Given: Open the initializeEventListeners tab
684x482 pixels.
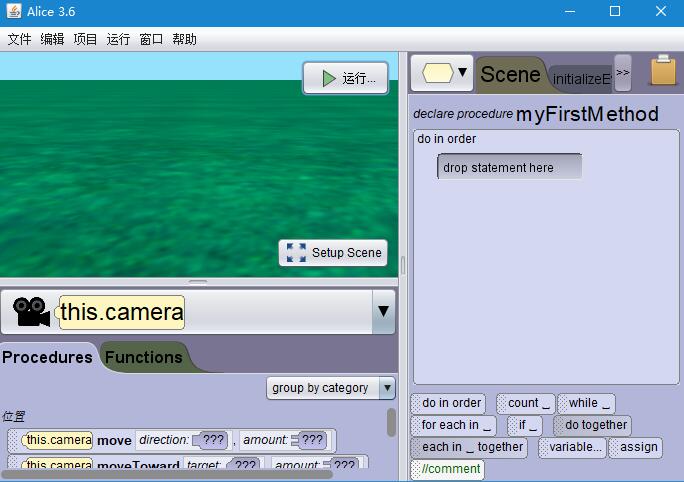Looking at the screenshot, I should coord(581,78).
